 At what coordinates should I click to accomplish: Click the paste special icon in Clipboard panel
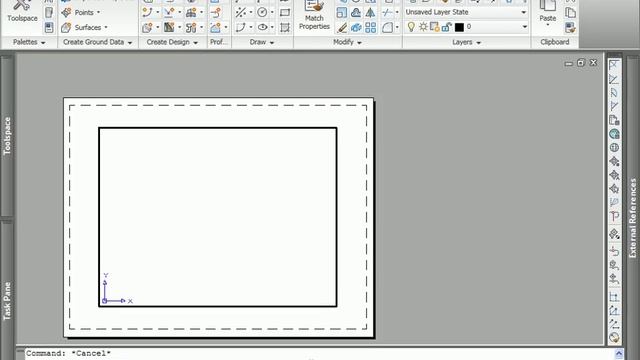570,28
